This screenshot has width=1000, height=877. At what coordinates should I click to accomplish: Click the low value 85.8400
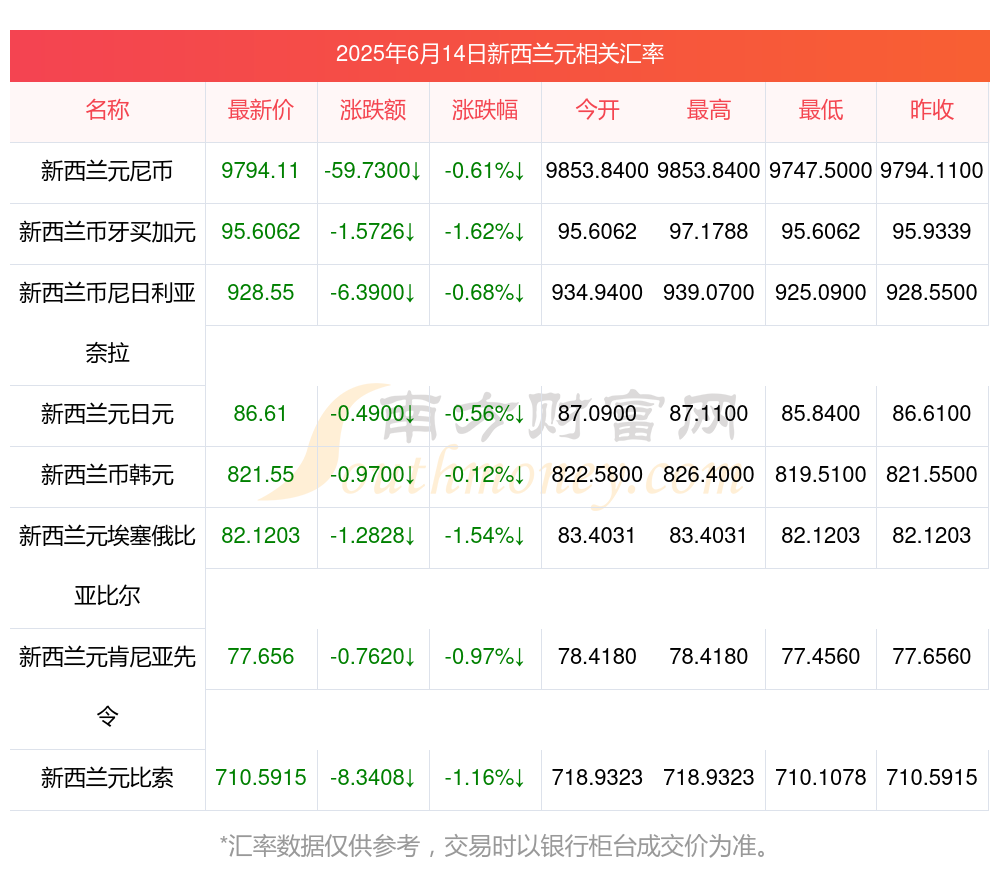pyautogui.click(x=820, y=413)
